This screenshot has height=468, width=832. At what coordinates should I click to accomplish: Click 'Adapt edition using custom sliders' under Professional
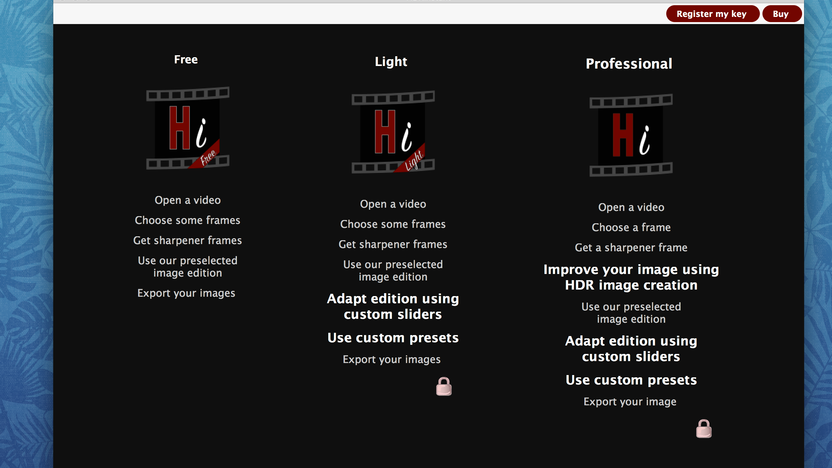click(631, 349)
